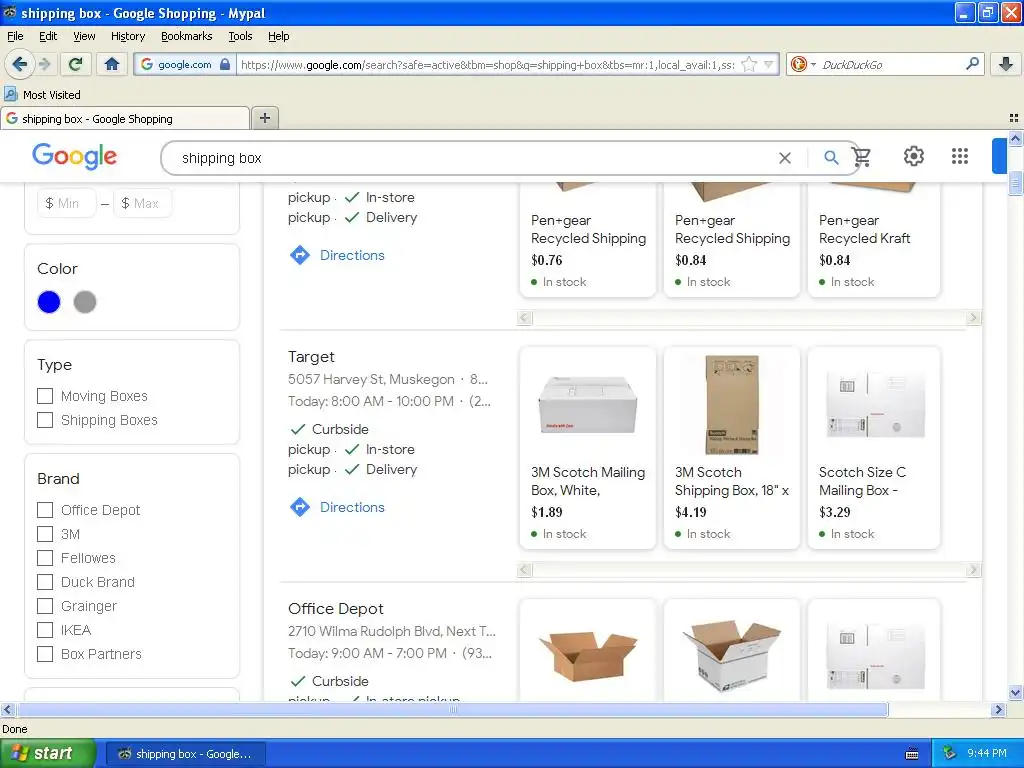Click the page vertical scrollbar down arrow
This screenshot has width=1024, height=768.
point(1015,693)
